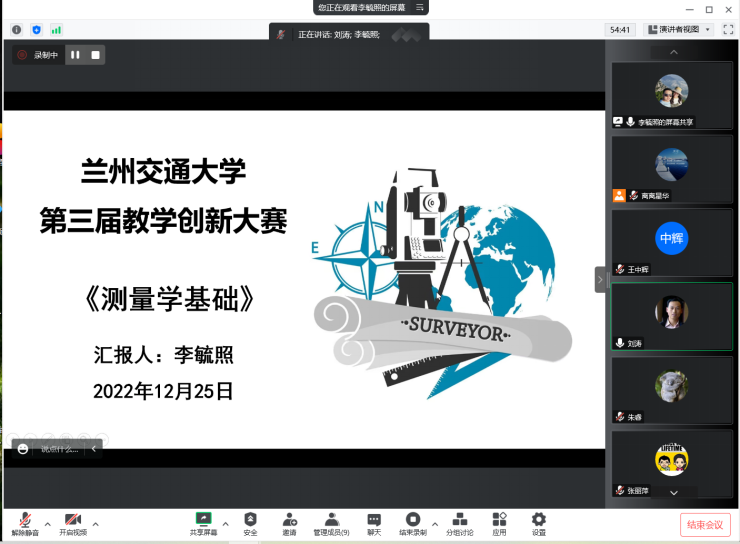Image resolution: width=740 pixels, height=544 pixels.
Task: Expand audio options arrow next to 解除静音
Action: (47, 523)
